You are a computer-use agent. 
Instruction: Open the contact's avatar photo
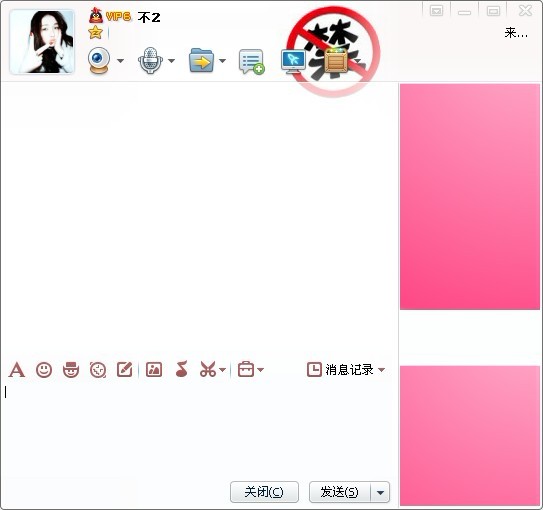tap(42, 42)
